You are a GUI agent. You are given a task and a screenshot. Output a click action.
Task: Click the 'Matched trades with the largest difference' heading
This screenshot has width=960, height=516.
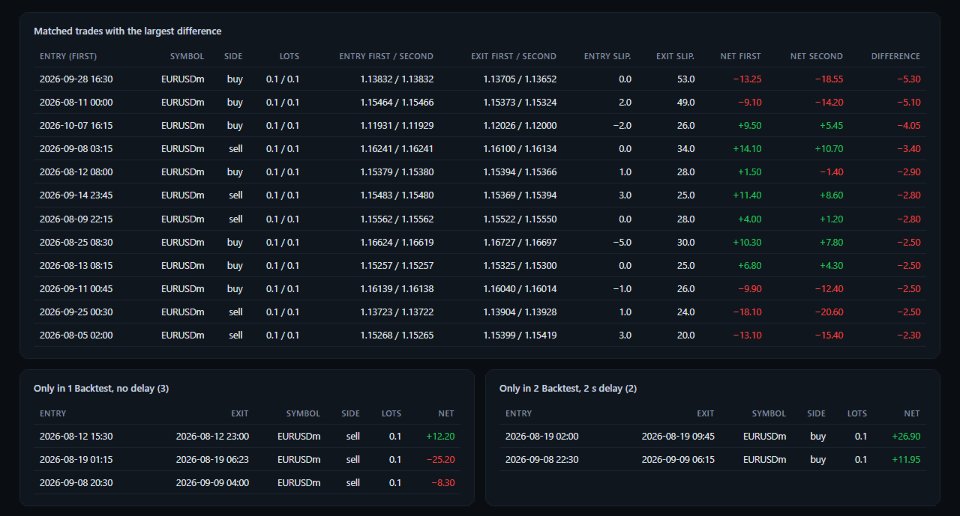coord(127,31)
